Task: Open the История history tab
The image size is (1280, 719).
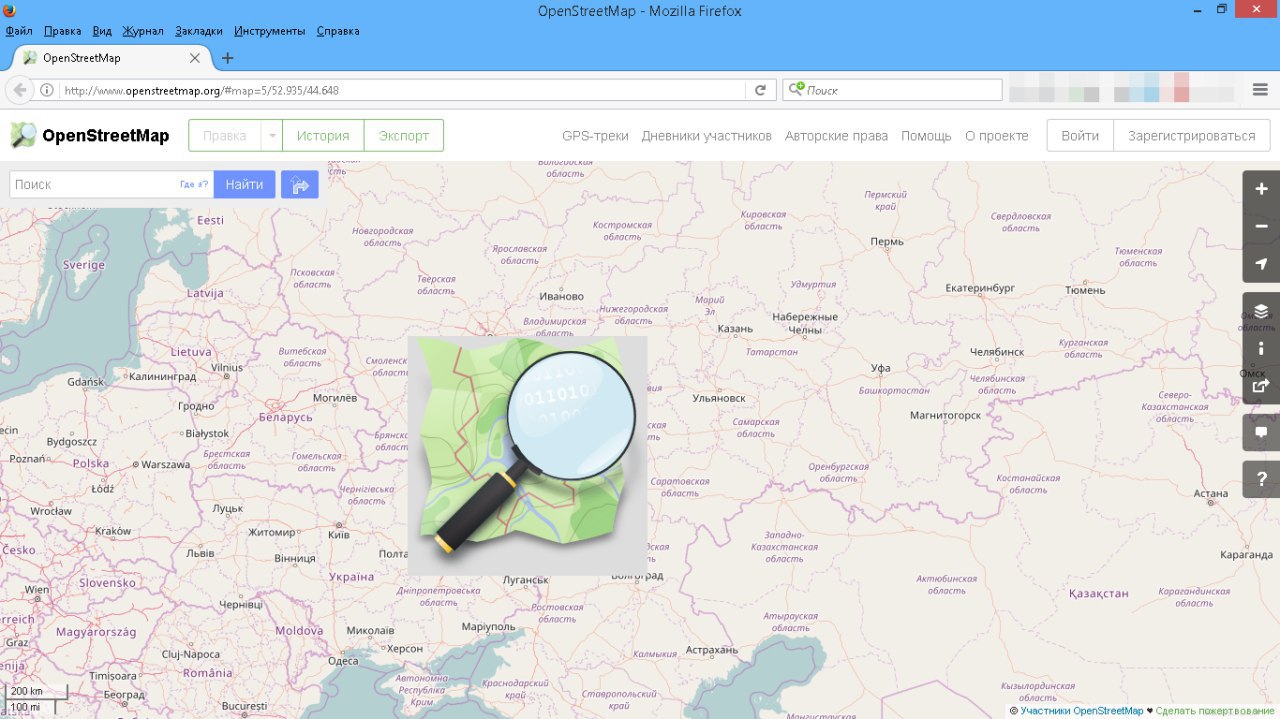Action: pos(323,135)
